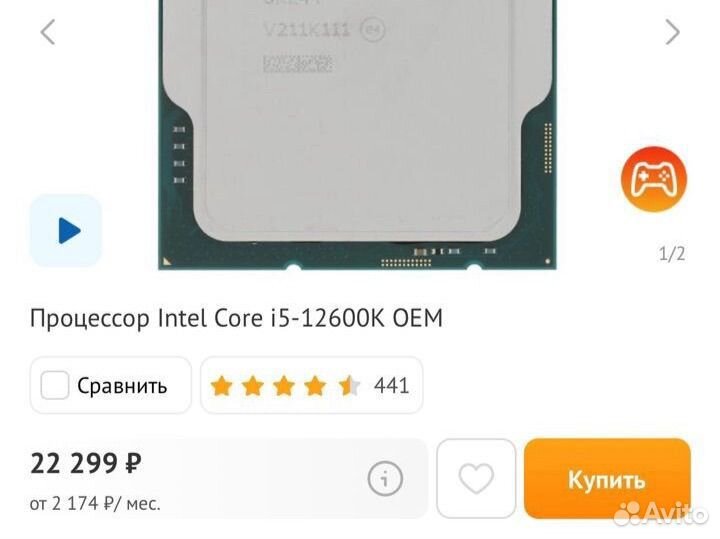This screenshot has height=539, width=720.
Task: Tap the Avito watermark logo
Action: [x=660, y=514]
